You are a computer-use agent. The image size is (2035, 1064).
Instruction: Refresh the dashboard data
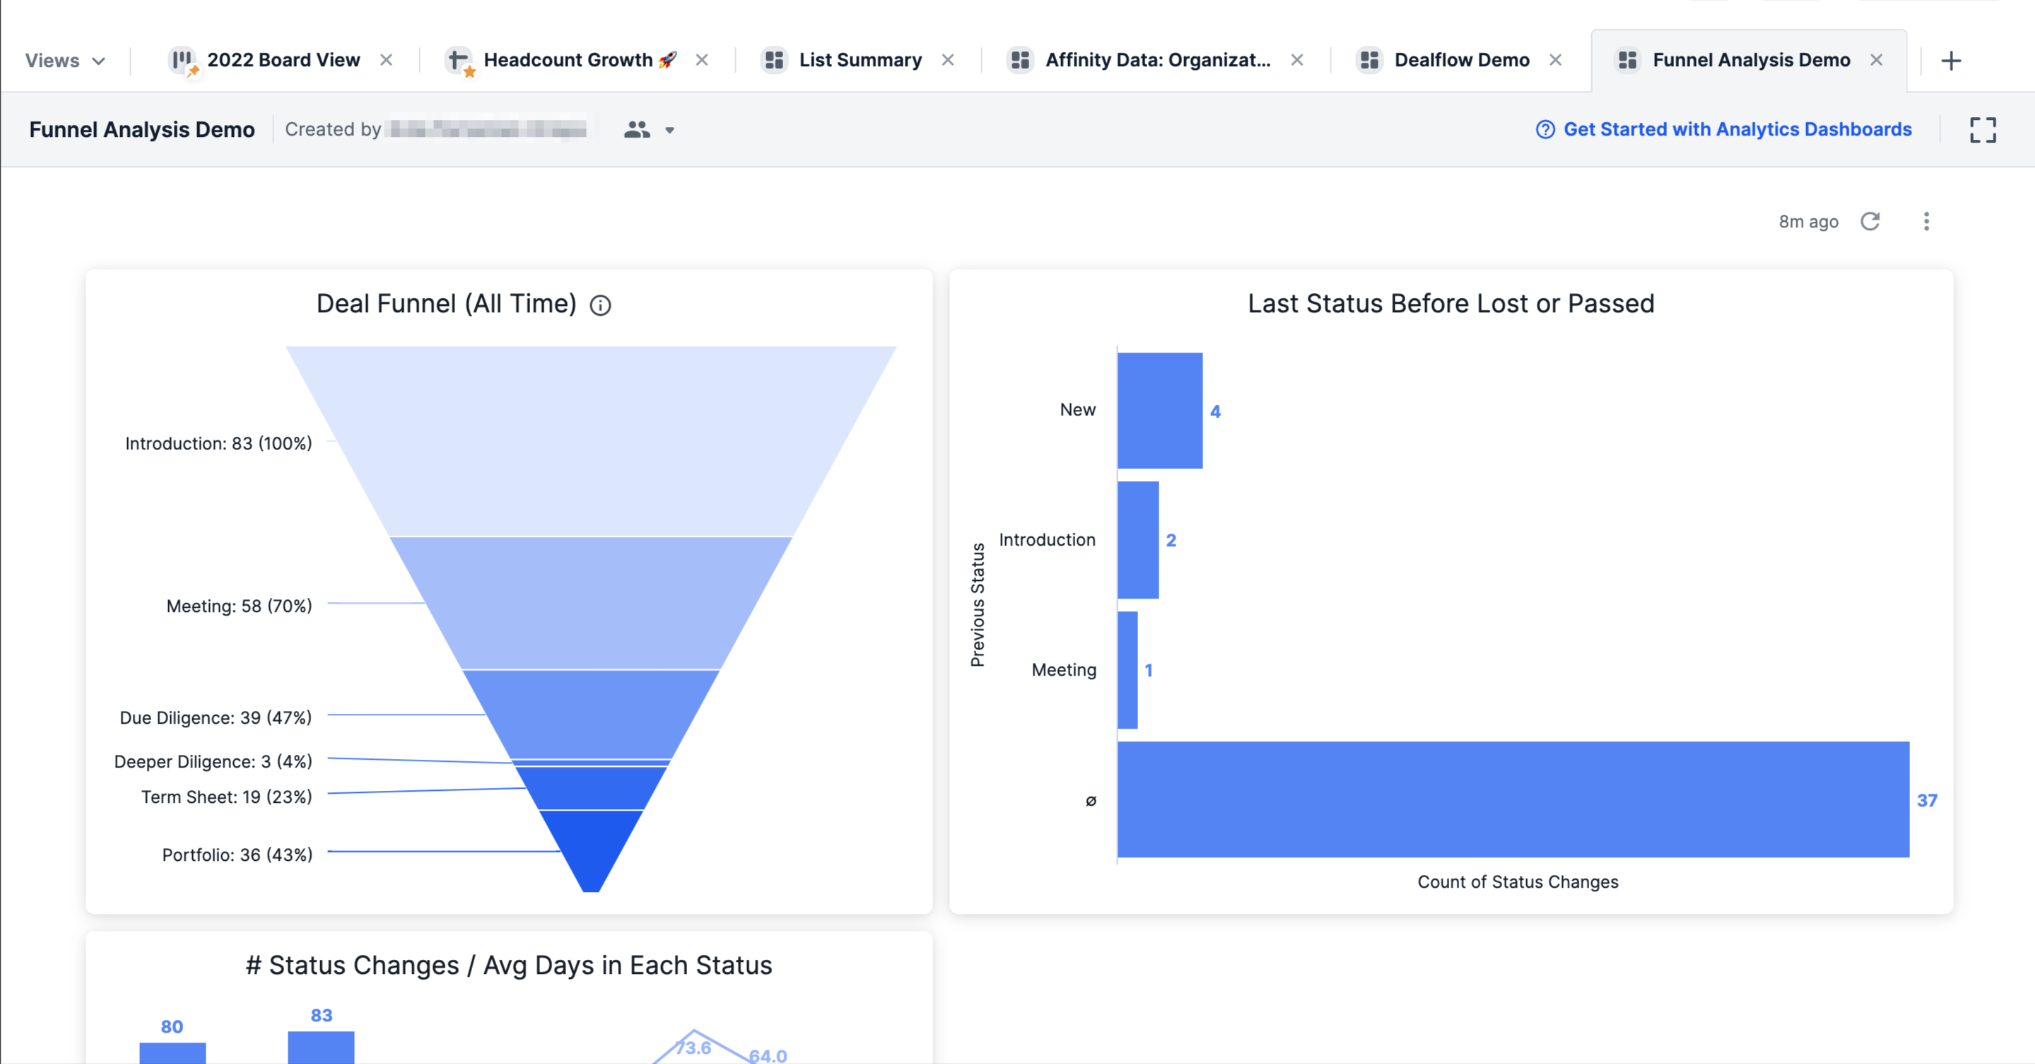[x=1870, y=221]
